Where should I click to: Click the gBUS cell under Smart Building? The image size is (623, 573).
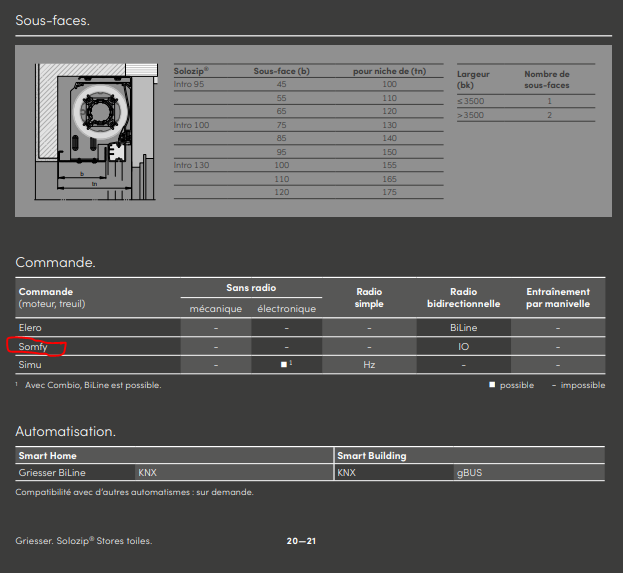click(469, 472)
